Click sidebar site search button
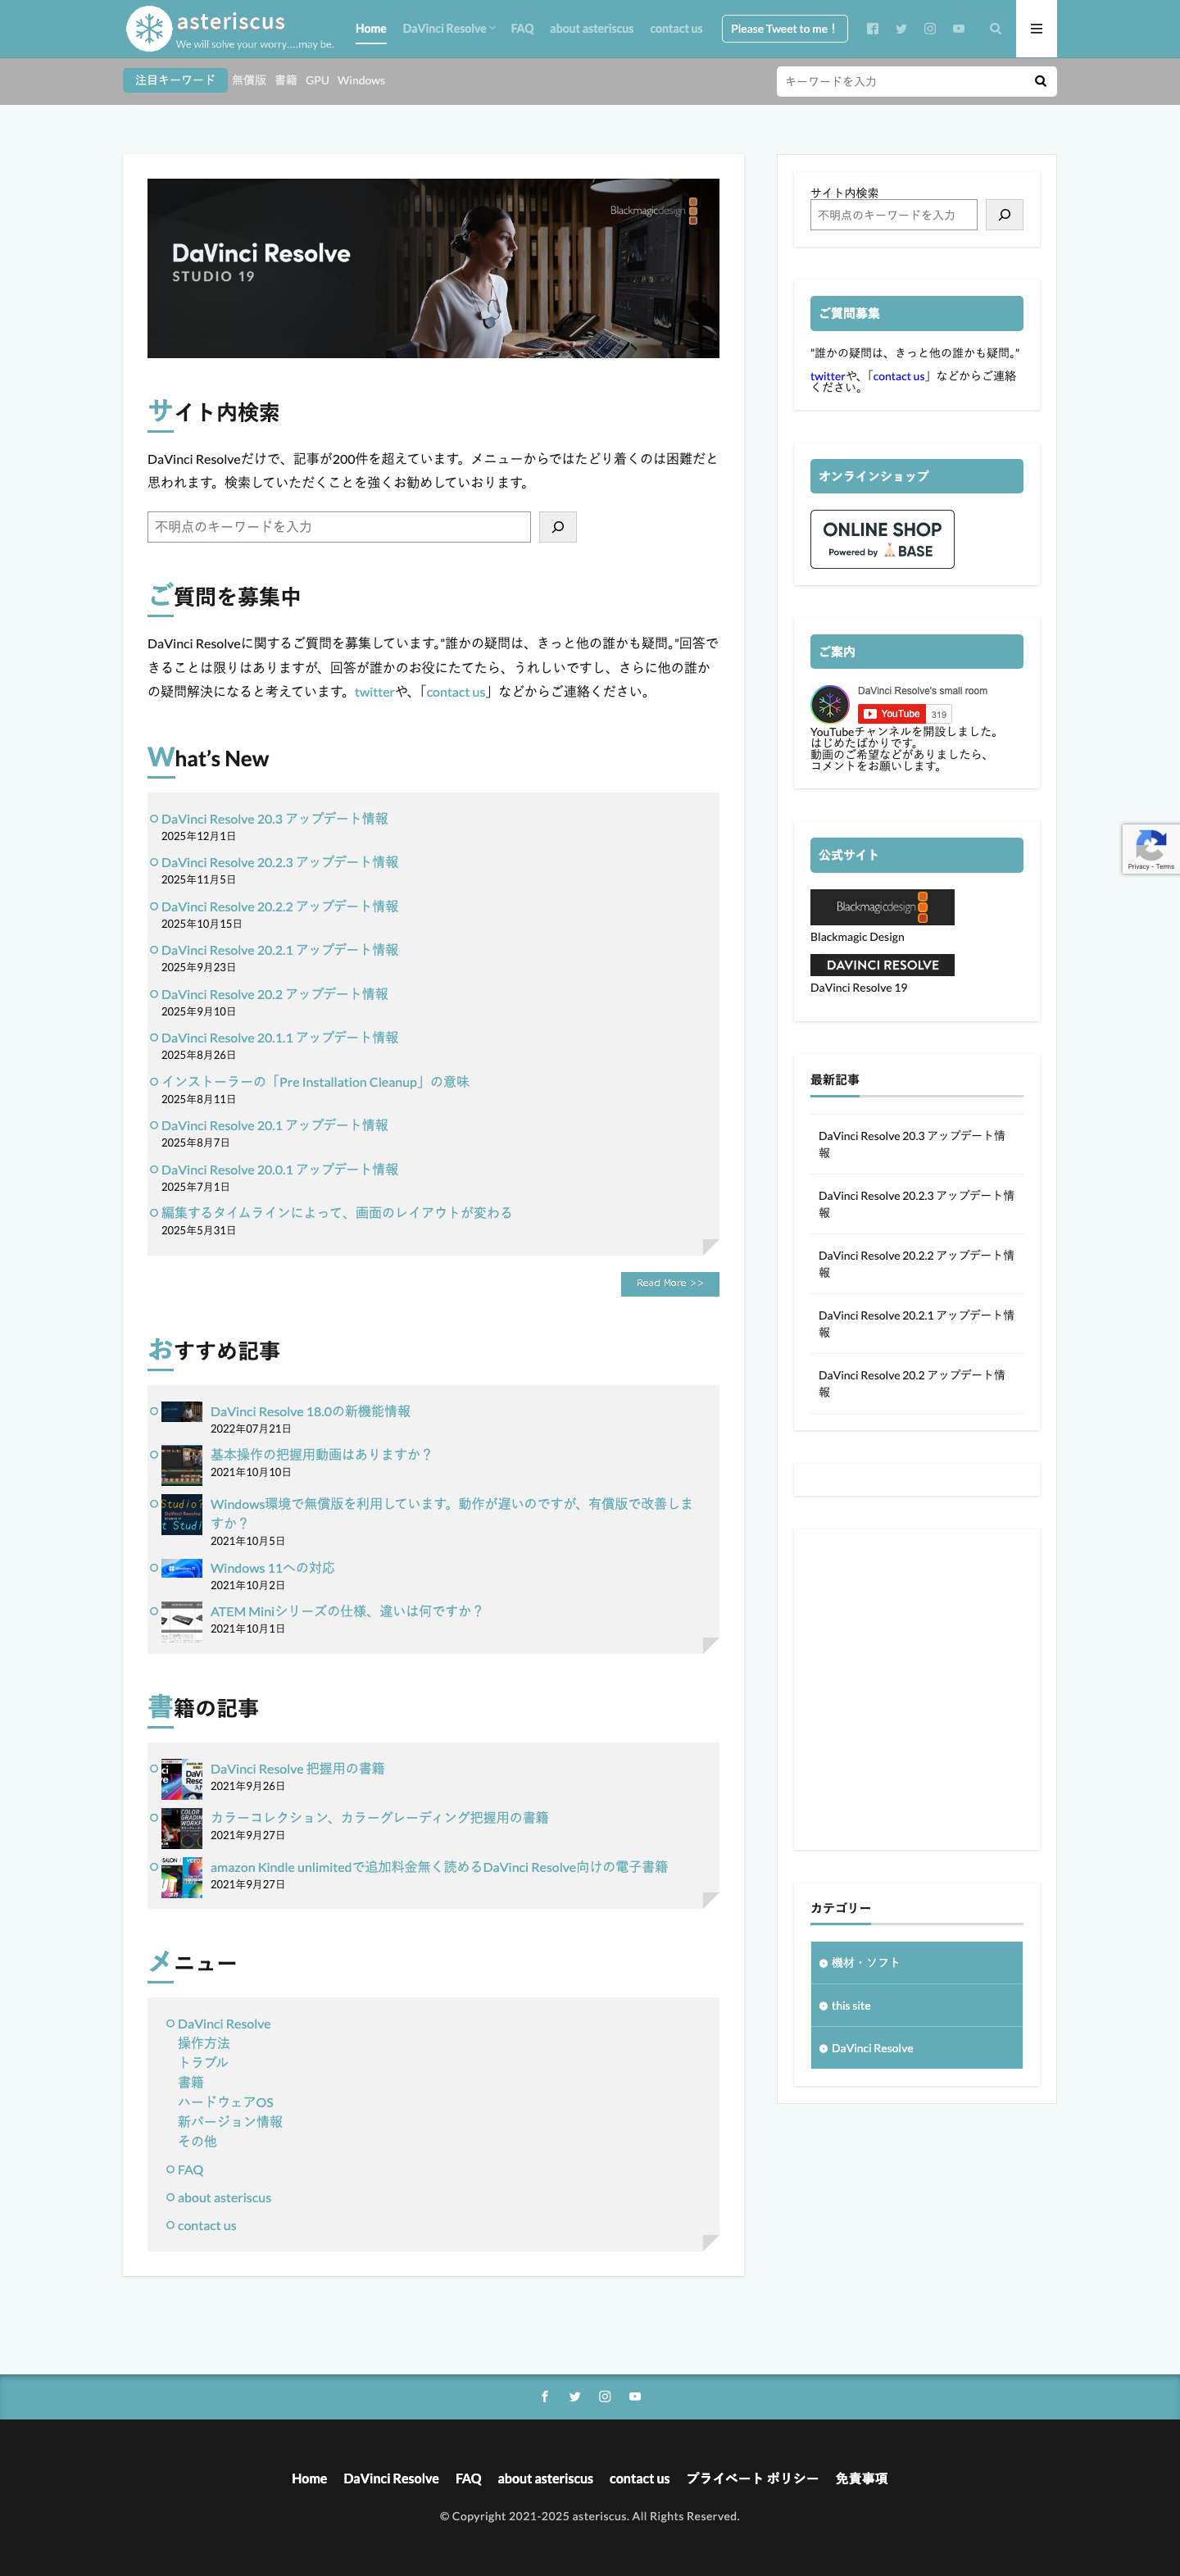The height and width of the screenshot is (2576, 1180). [x=1004, y=215]
